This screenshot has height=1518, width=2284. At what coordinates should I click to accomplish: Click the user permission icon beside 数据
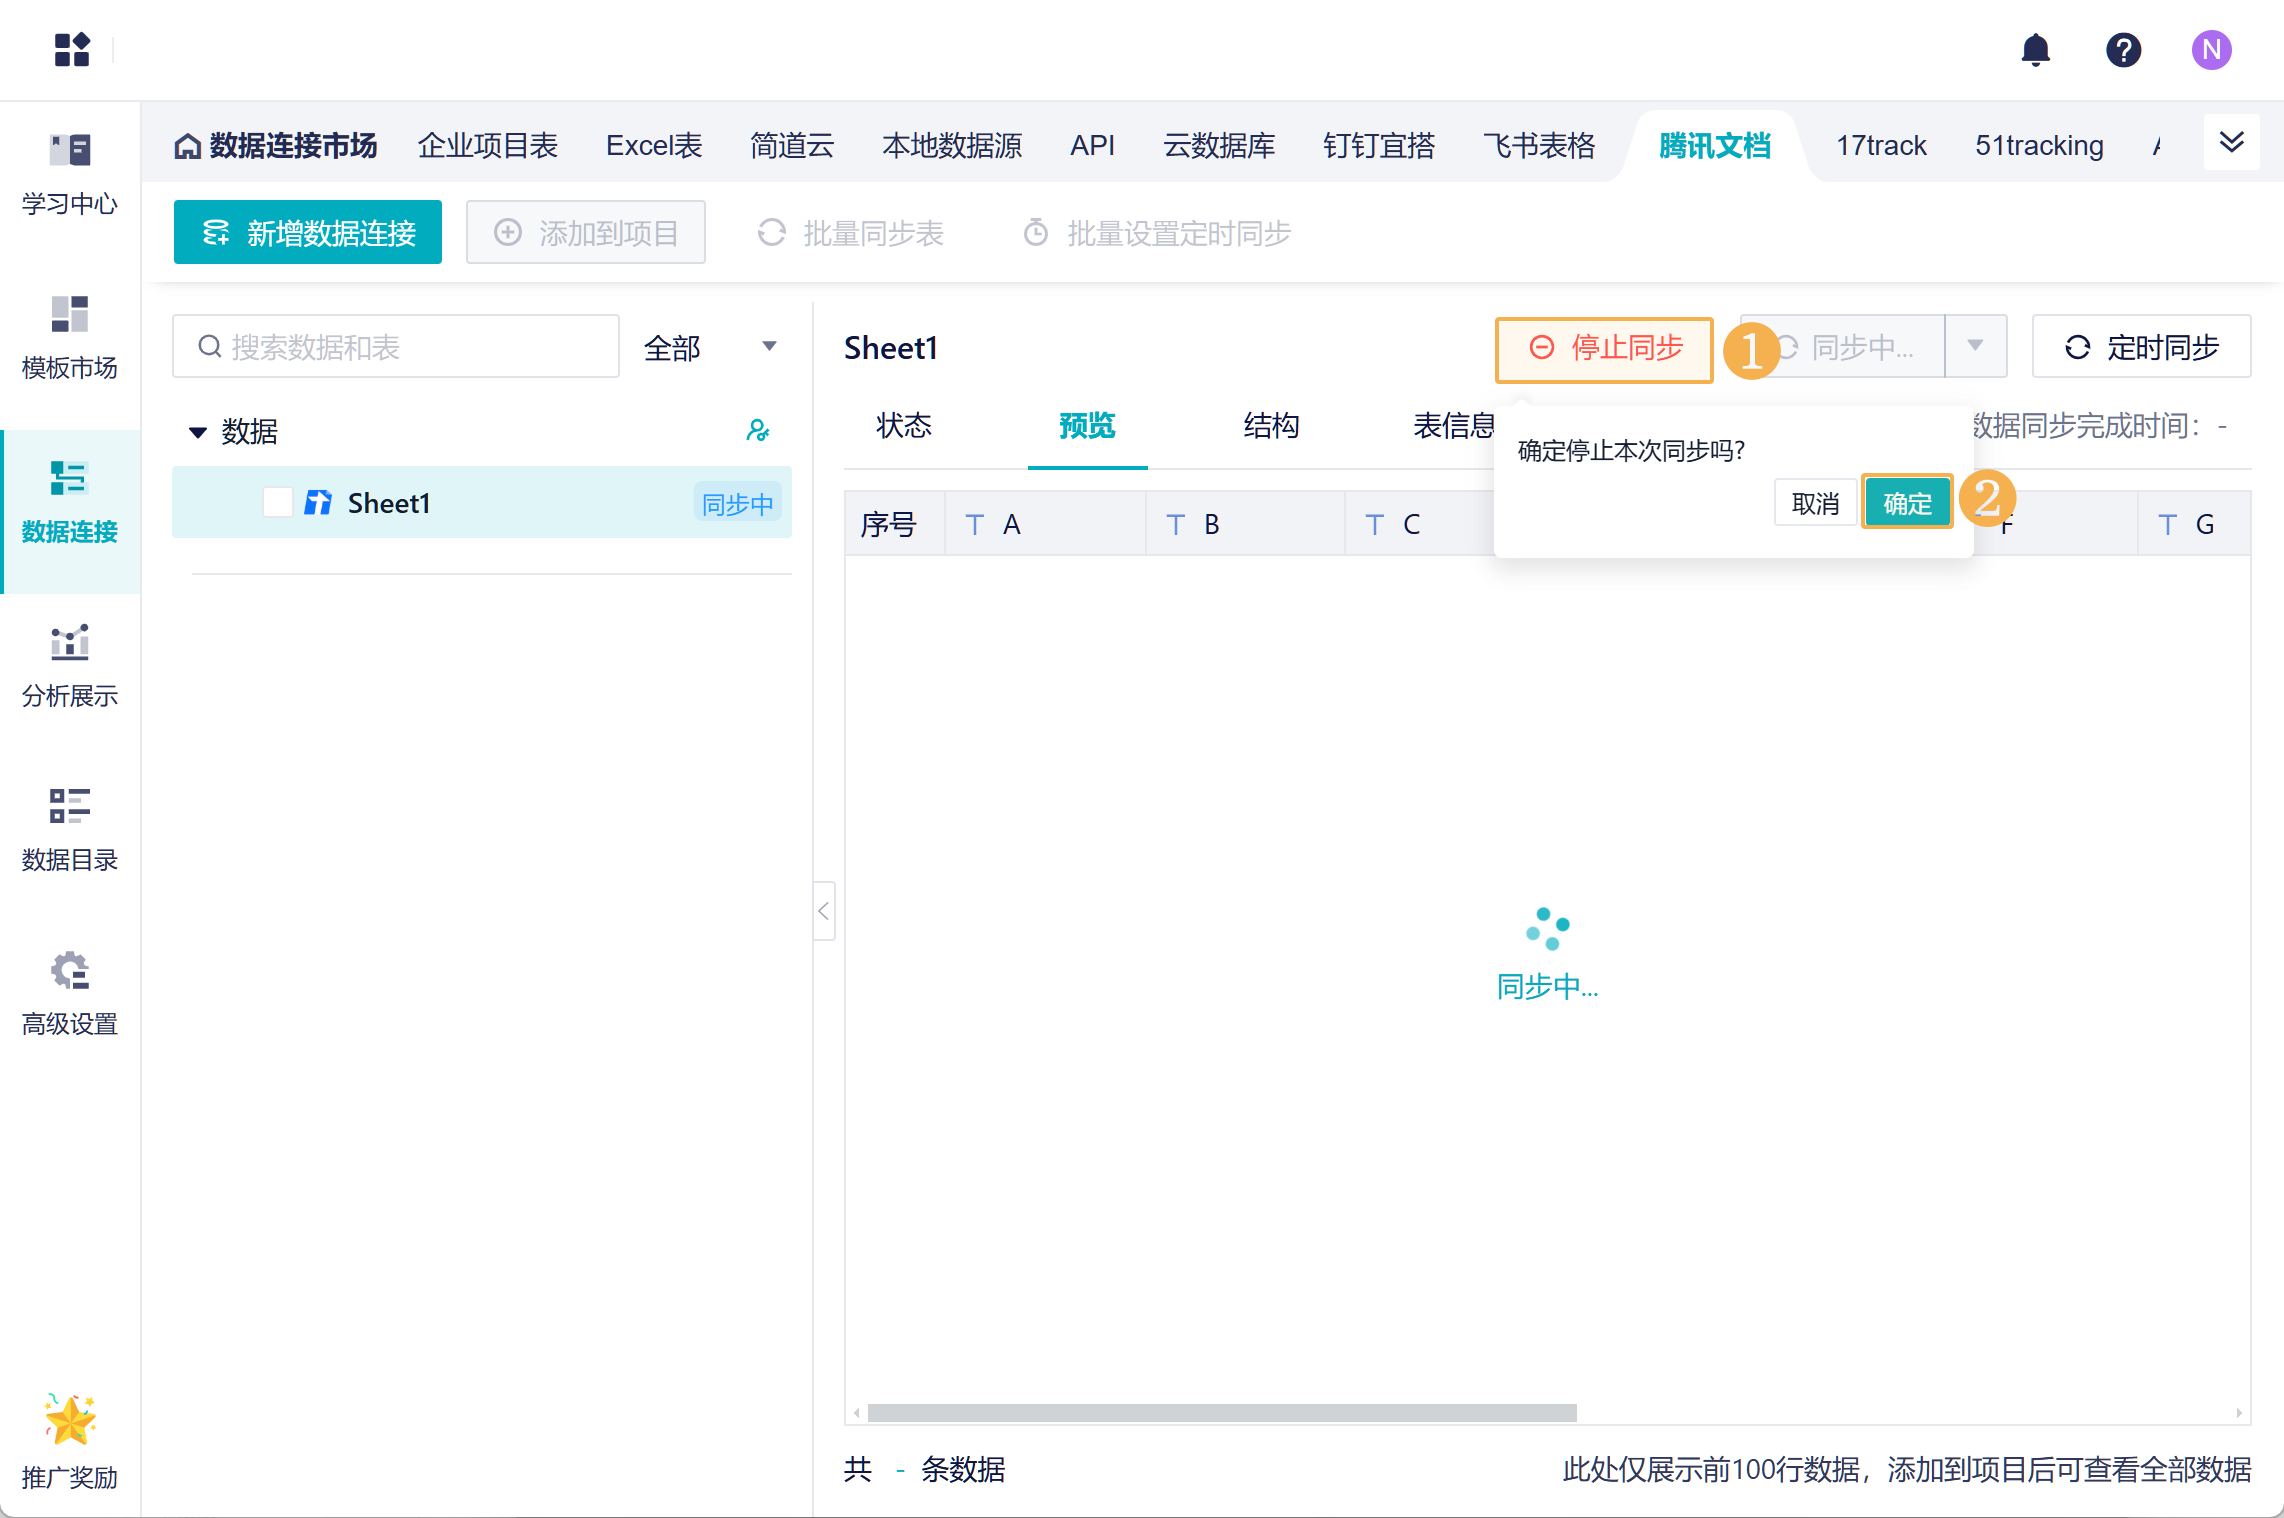pyautogui.click(x=758, y=431)
